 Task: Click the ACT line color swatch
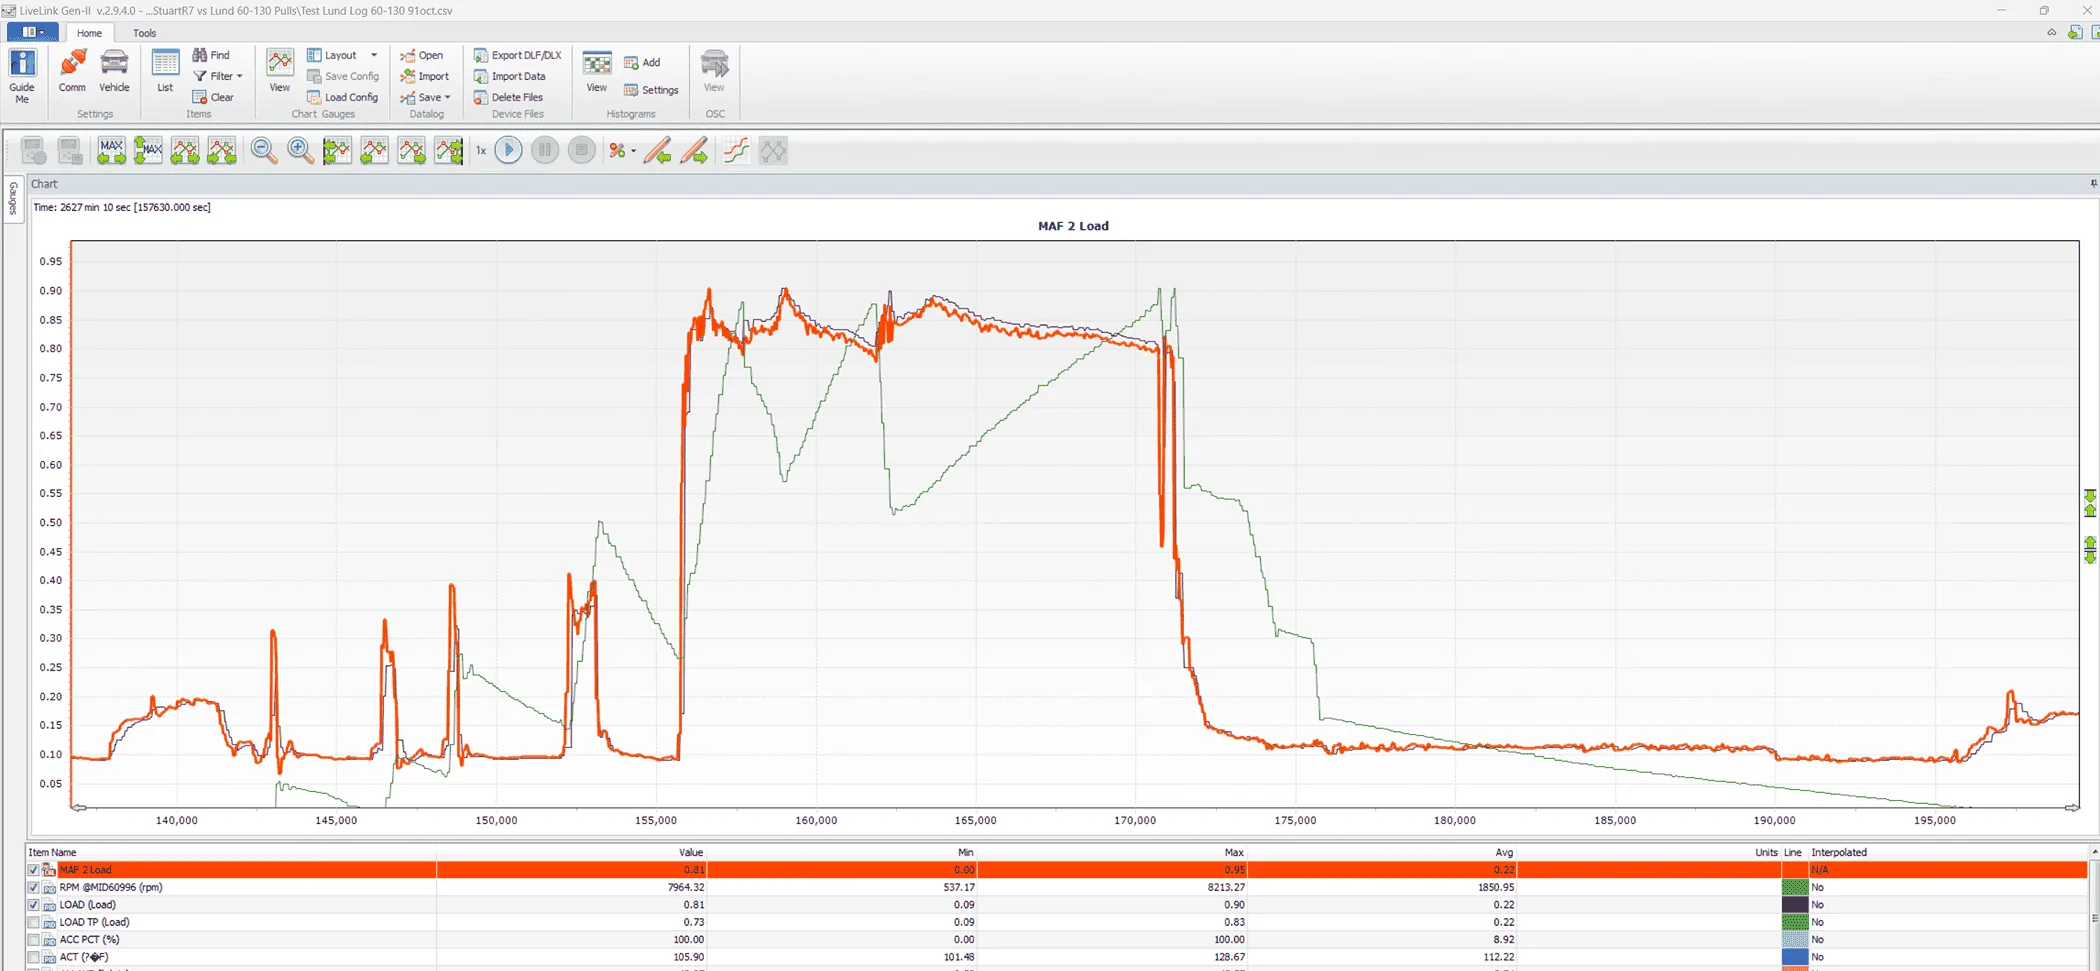pos(1795,957)
